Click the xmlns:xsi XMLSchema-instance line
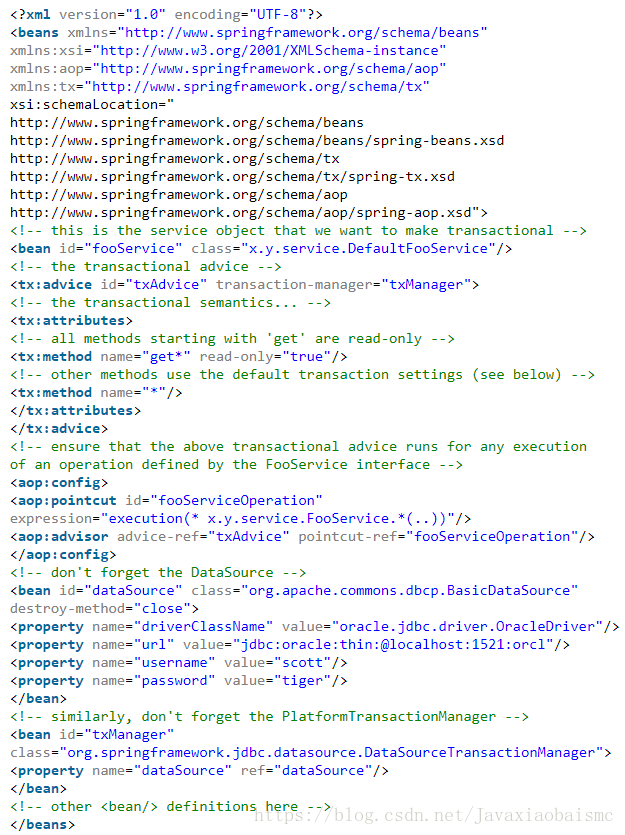Image resolution: width=625 pixels, height=835 pixels. tap(228, 51)
